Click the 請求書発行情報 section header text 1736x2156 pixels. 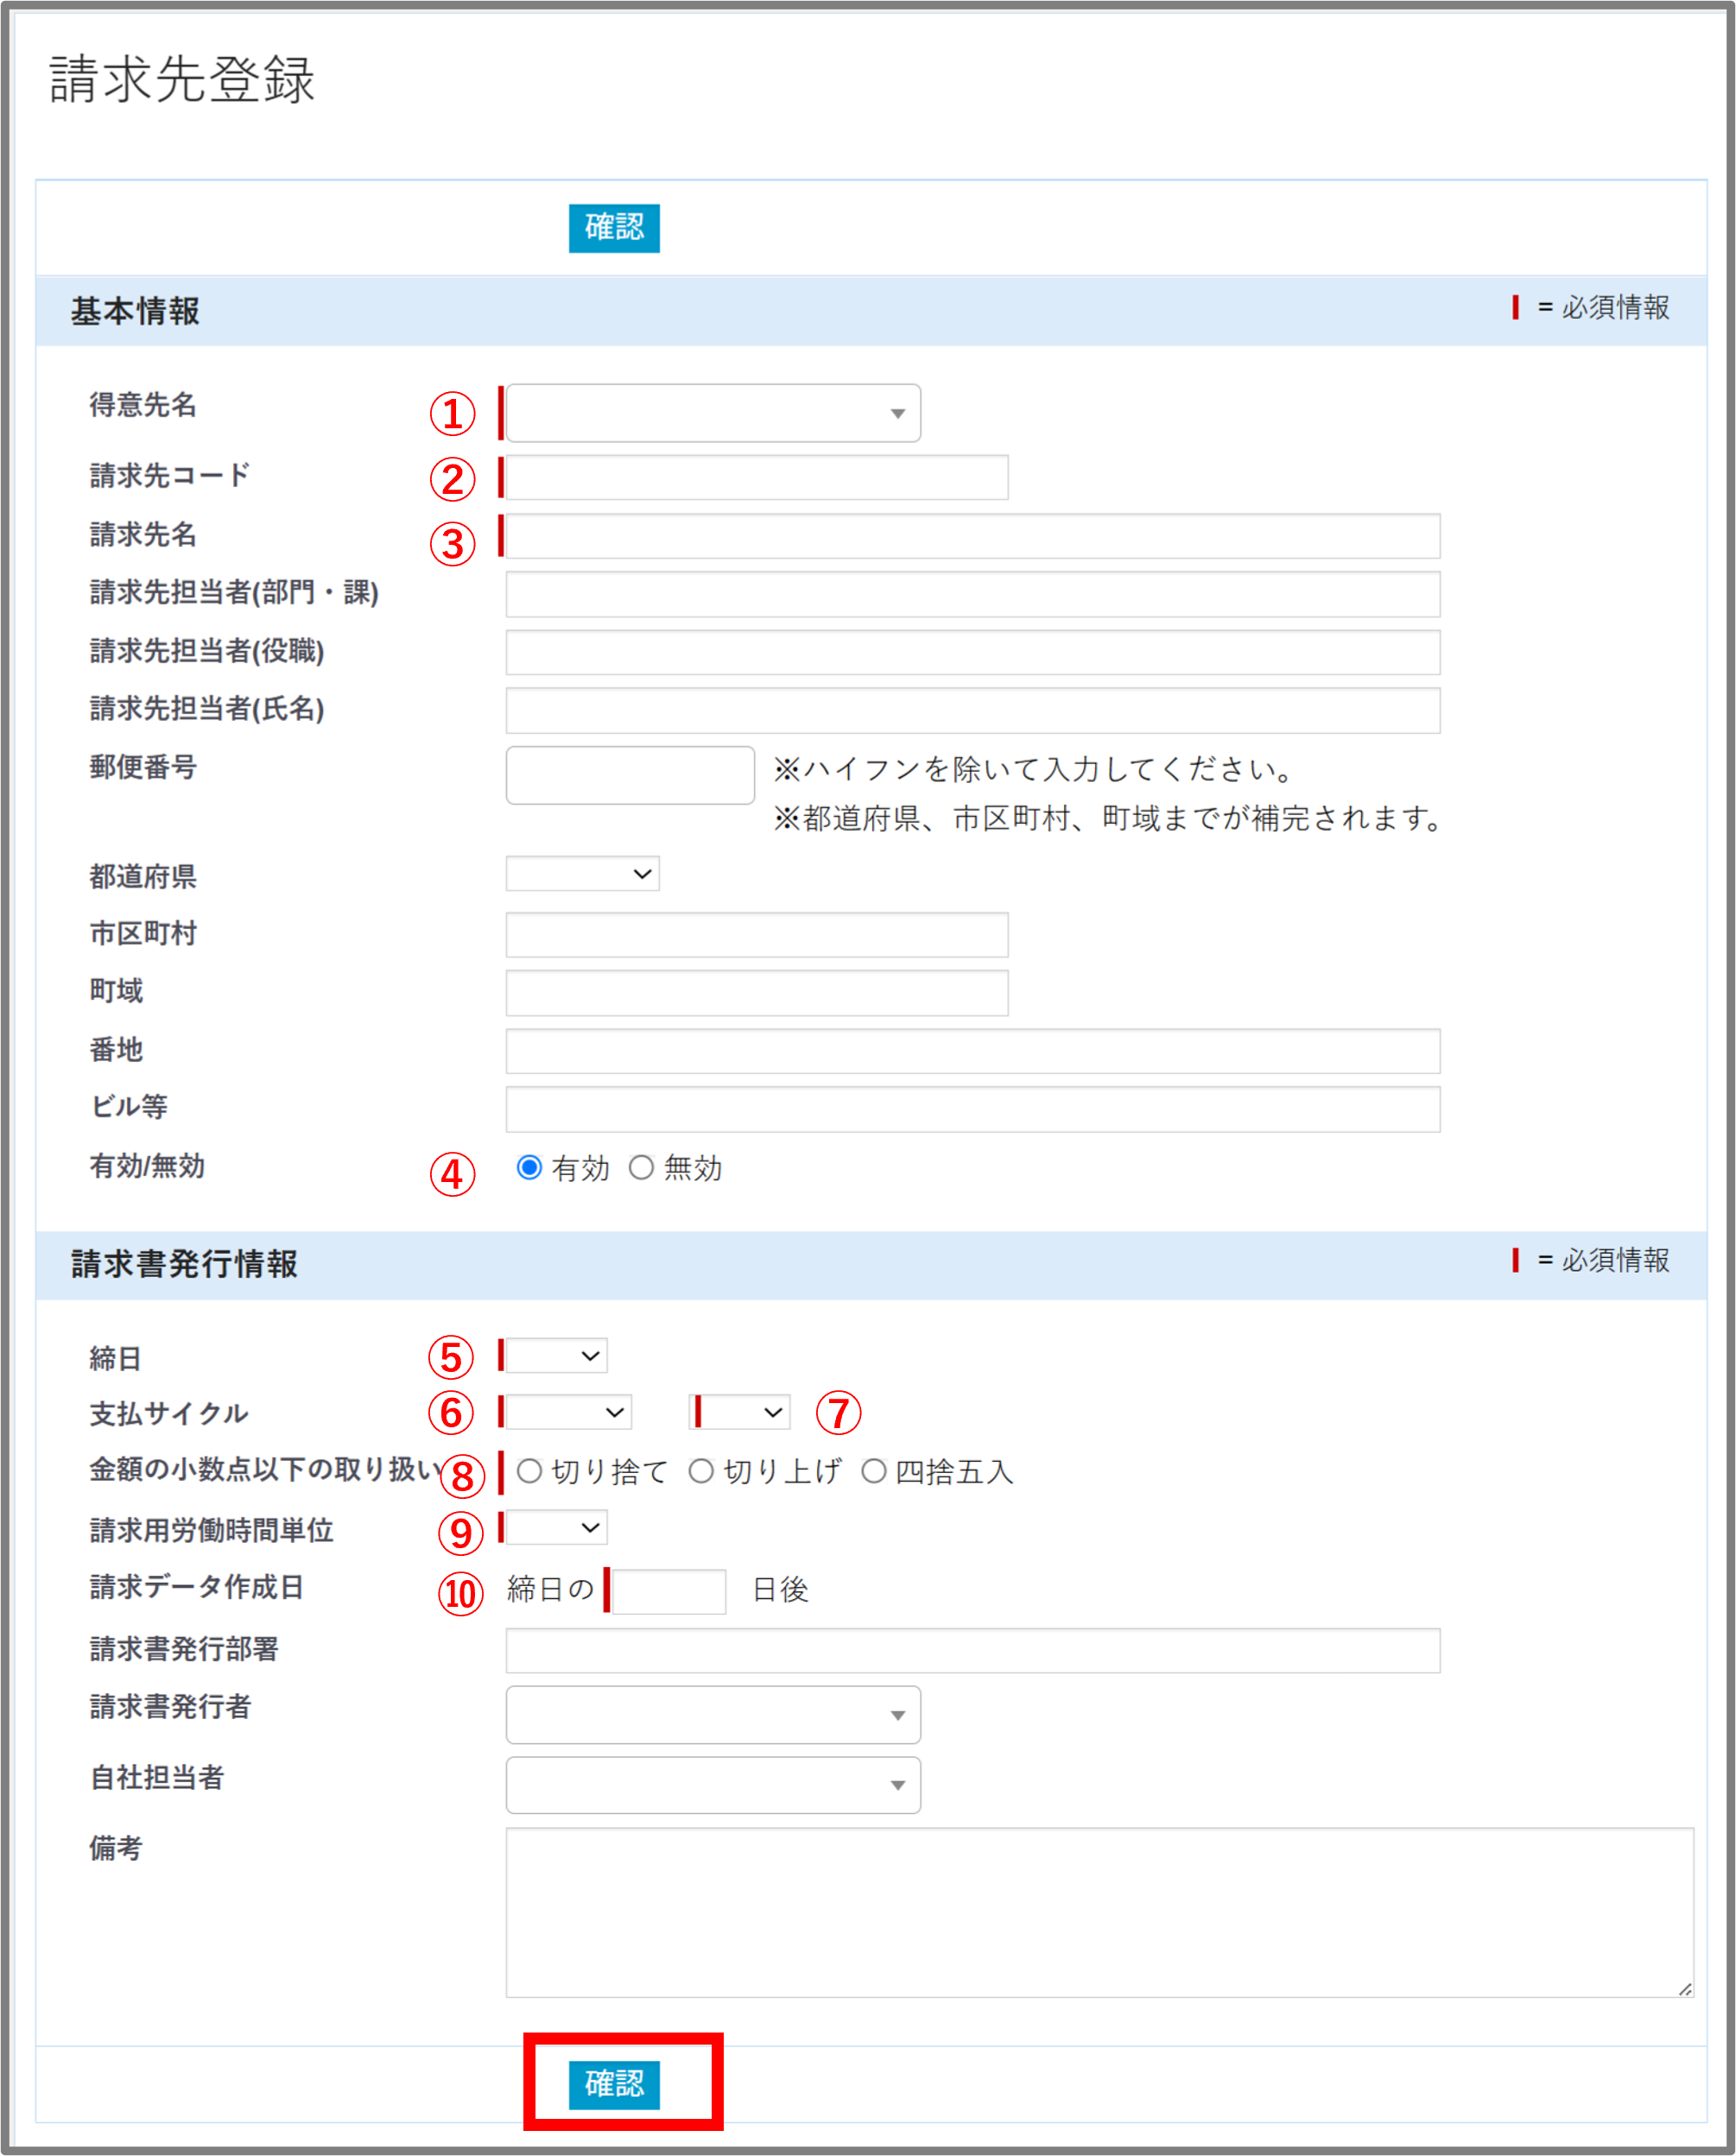[184, 1264]
